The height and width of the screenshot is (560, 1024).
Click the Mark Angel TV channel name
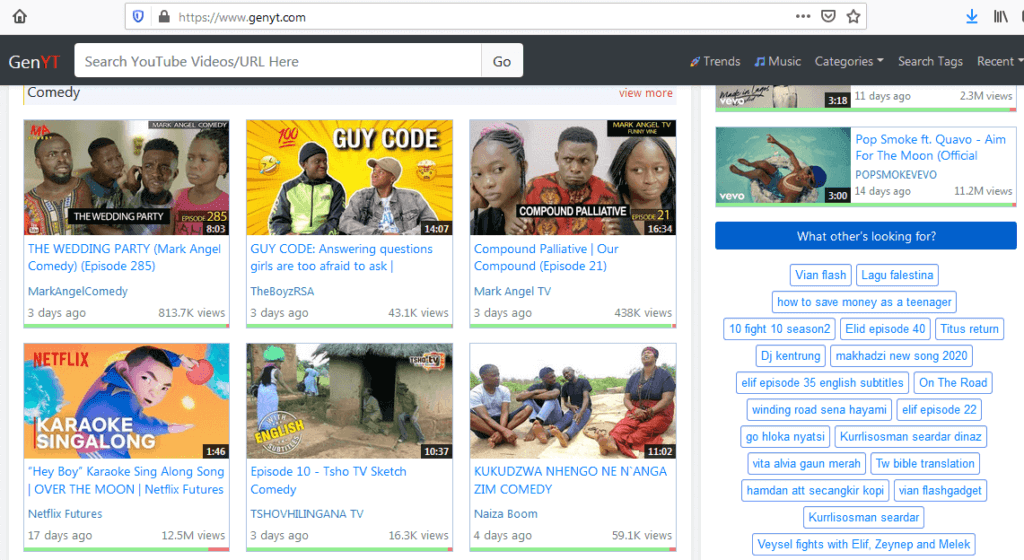pos(512,291)
